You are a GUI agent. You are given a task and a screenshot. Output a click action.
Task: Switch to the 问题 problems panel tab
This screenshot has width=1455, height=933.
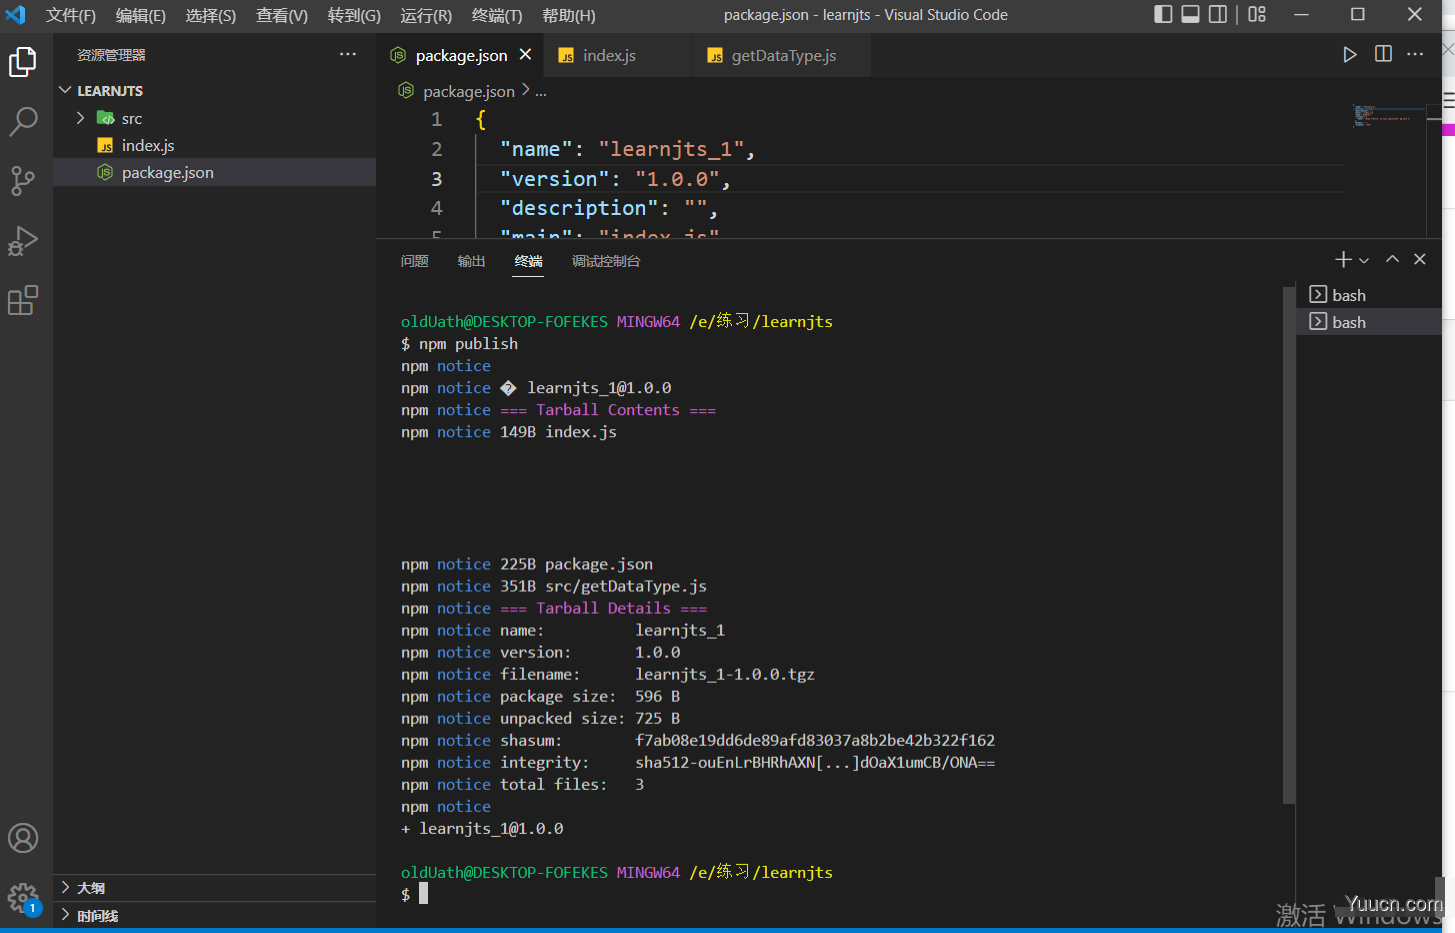point(414,261)
